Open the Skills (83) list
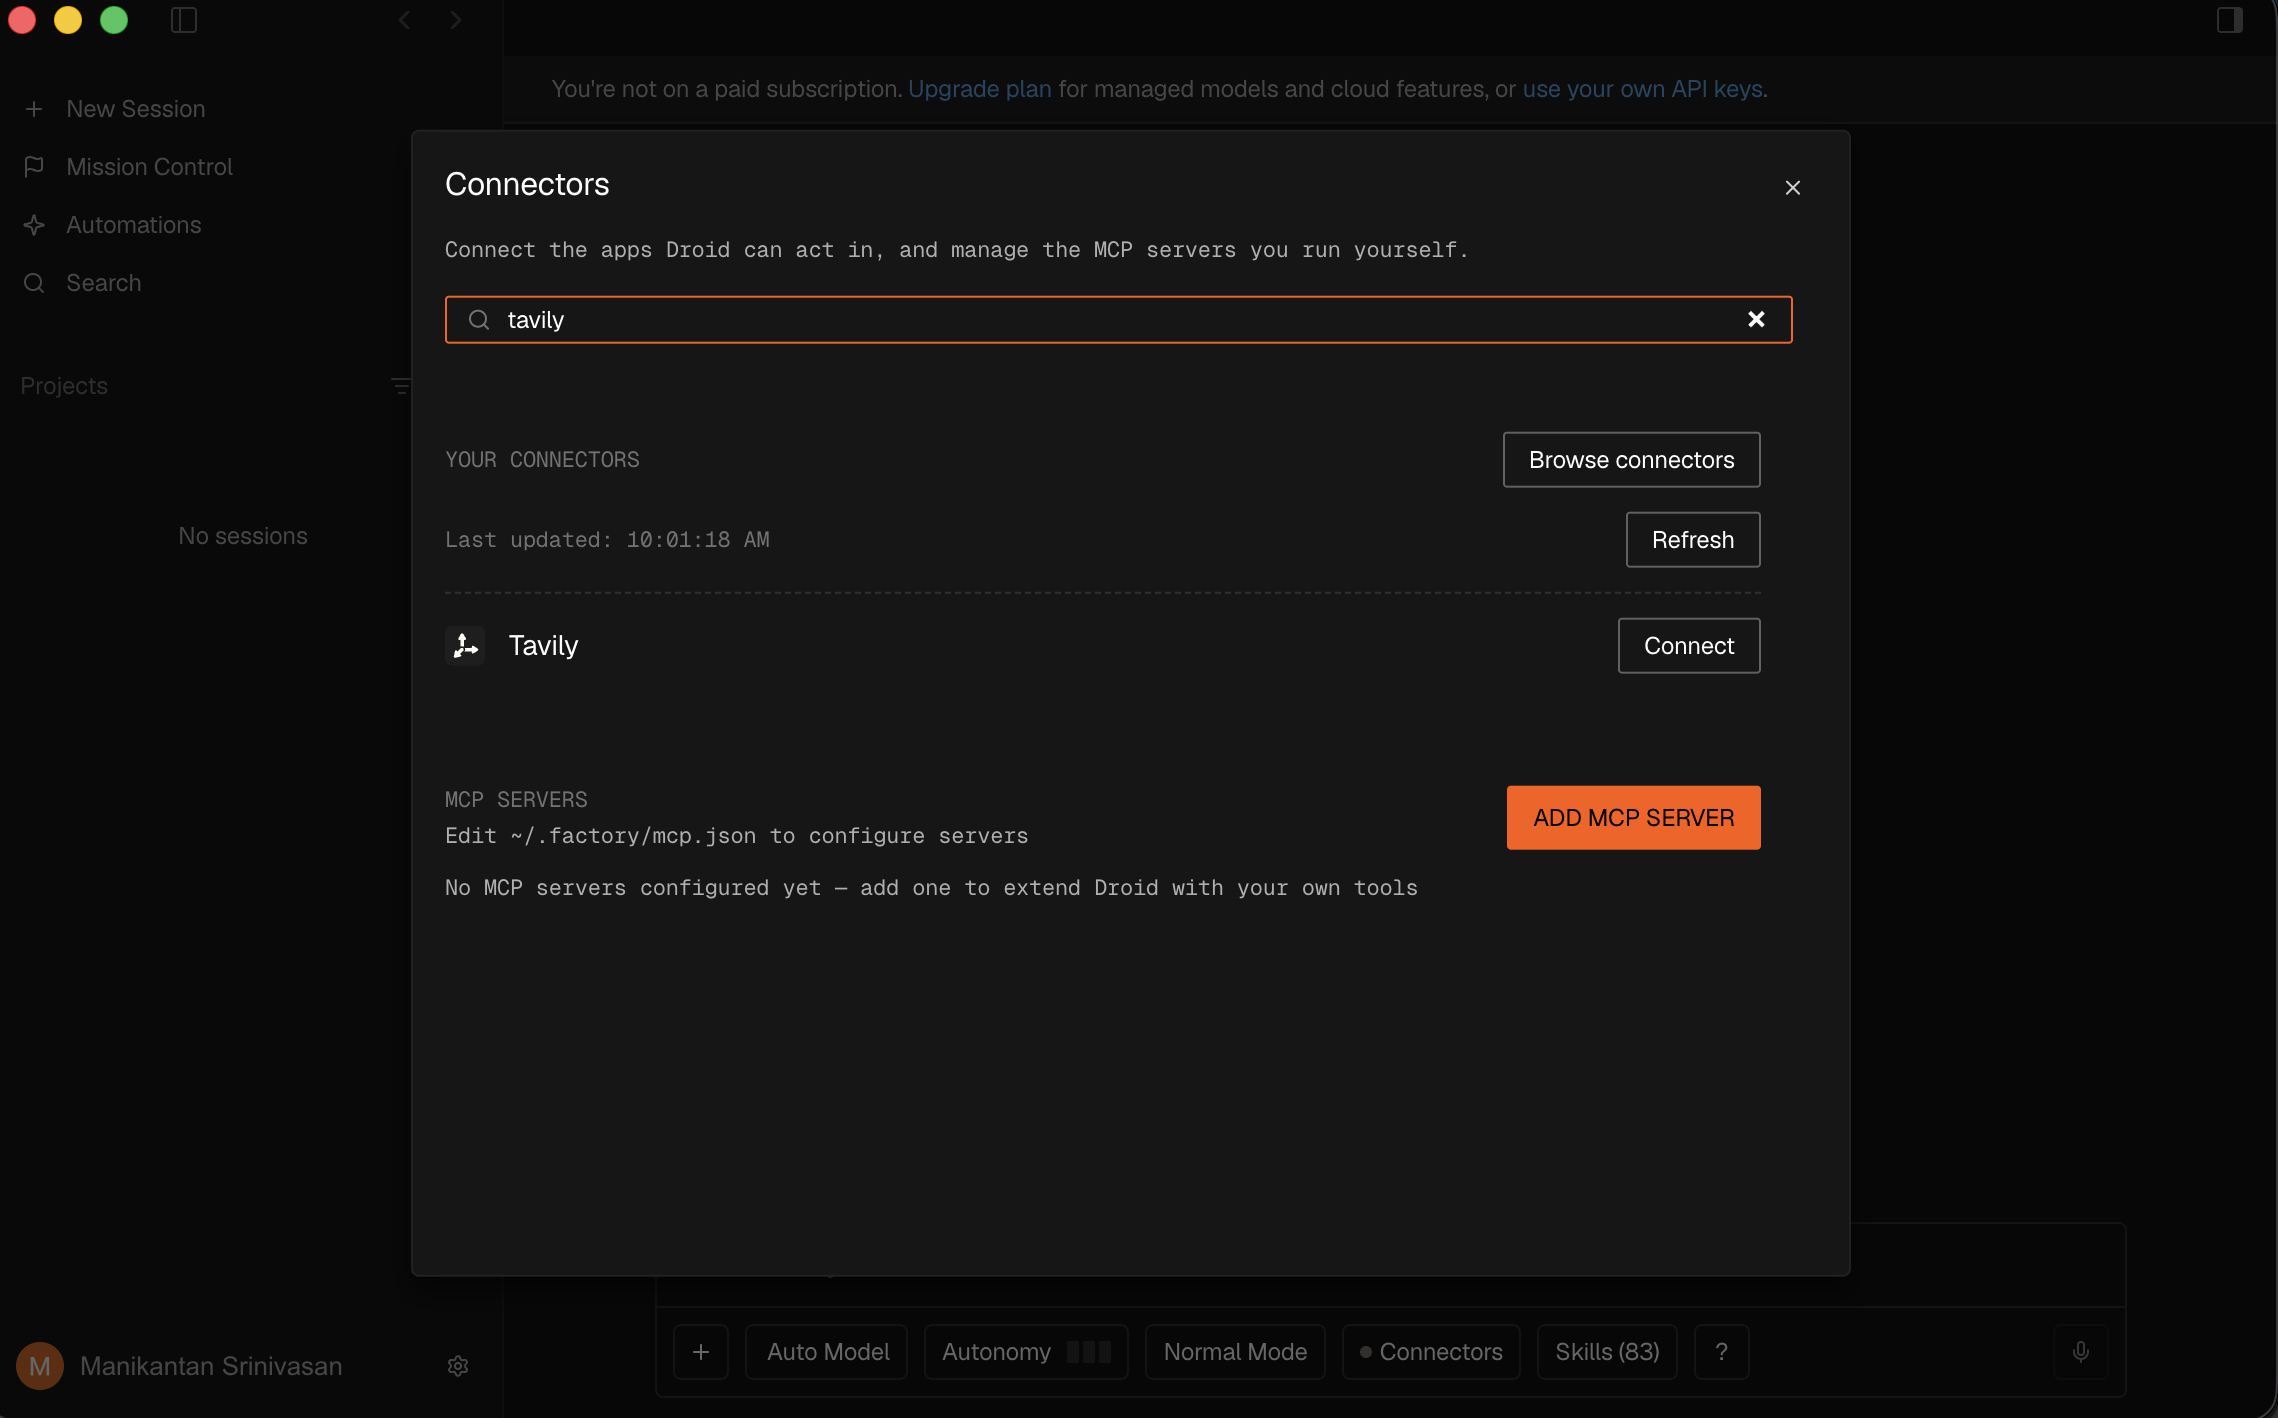The image size is (2278, 1418). 1607,1352
